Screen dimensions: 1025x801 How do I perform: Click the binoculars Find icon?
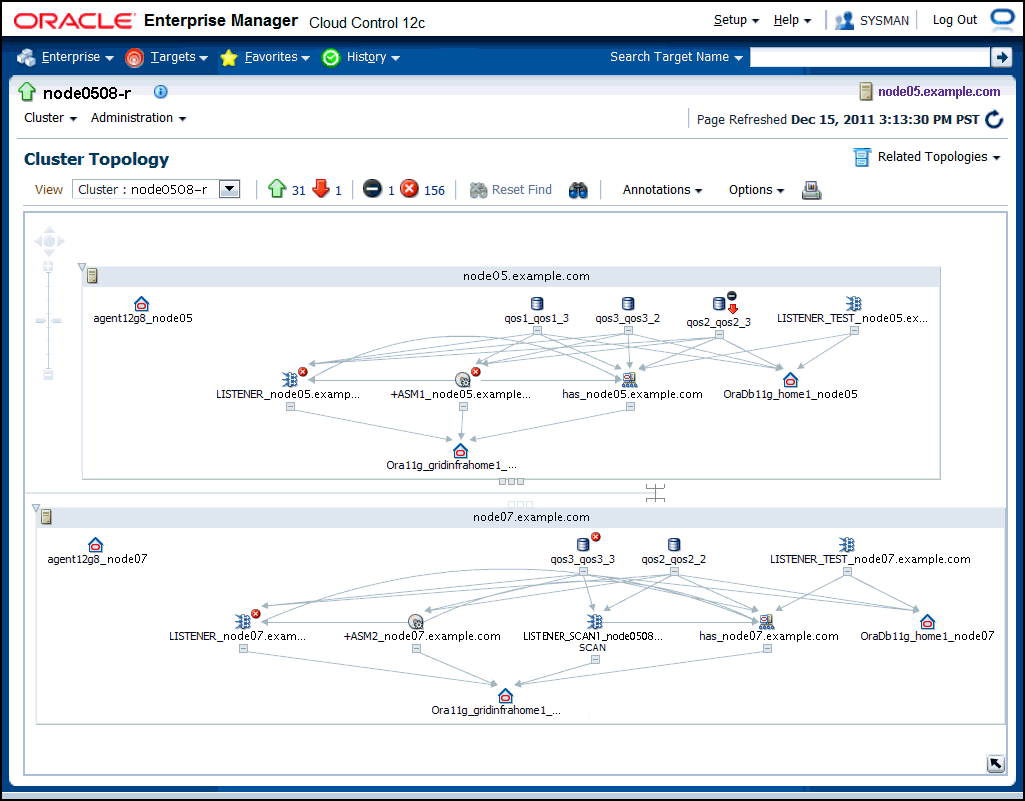(578, 190)
